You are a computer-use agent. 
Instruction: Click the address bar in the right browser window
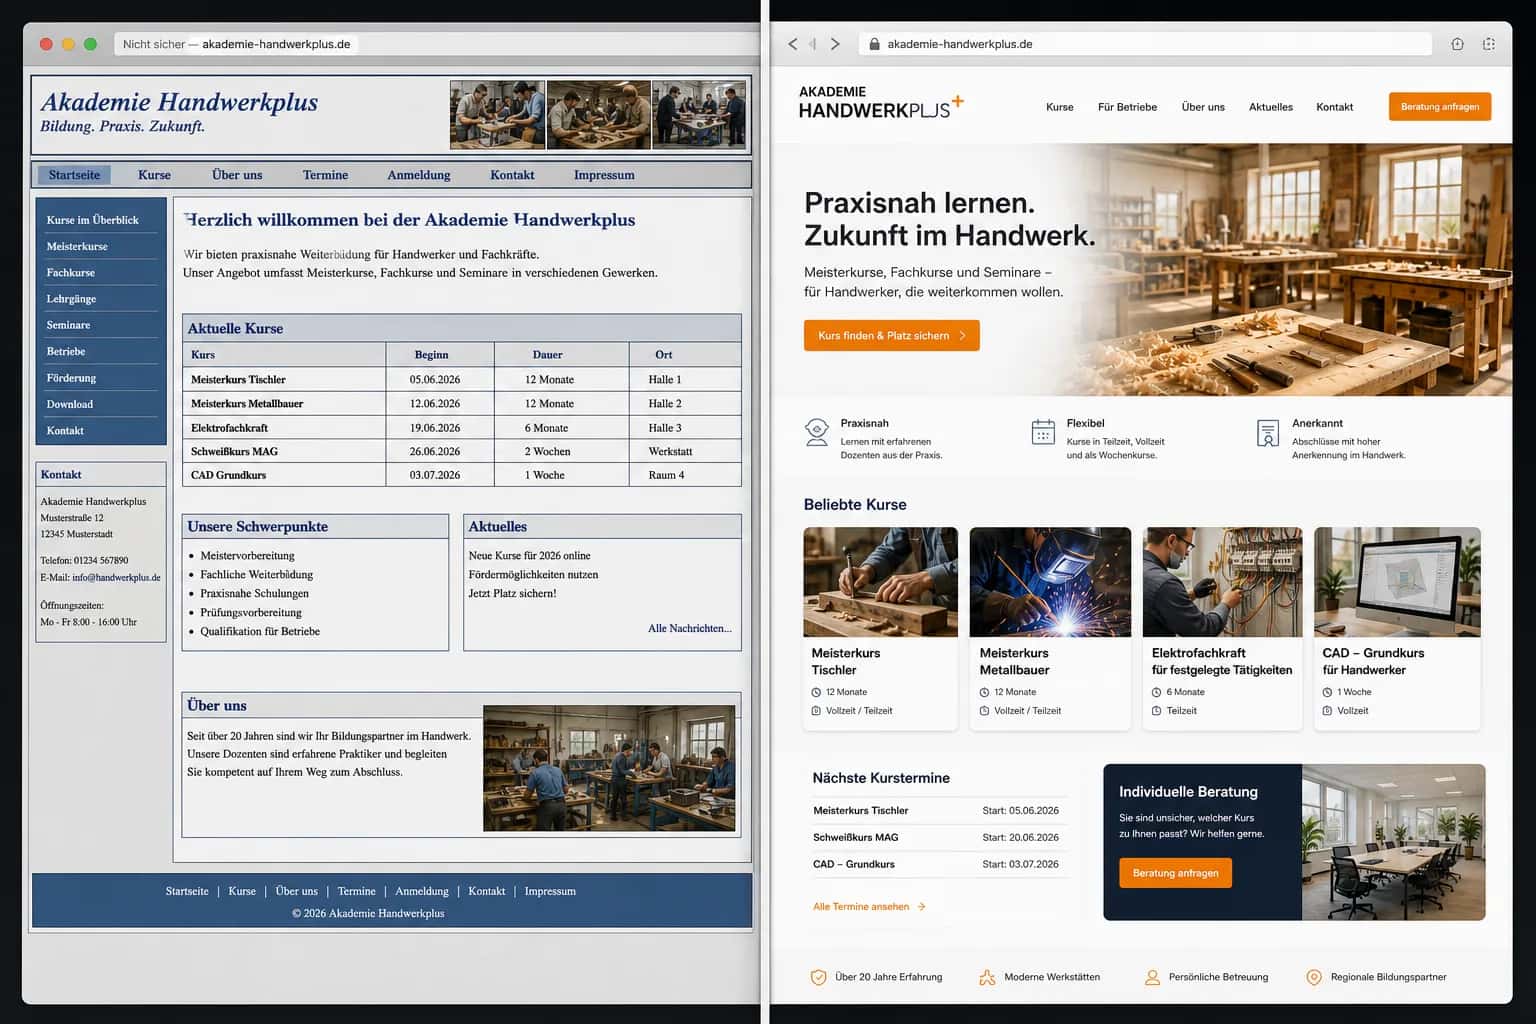pos(1146,44)
